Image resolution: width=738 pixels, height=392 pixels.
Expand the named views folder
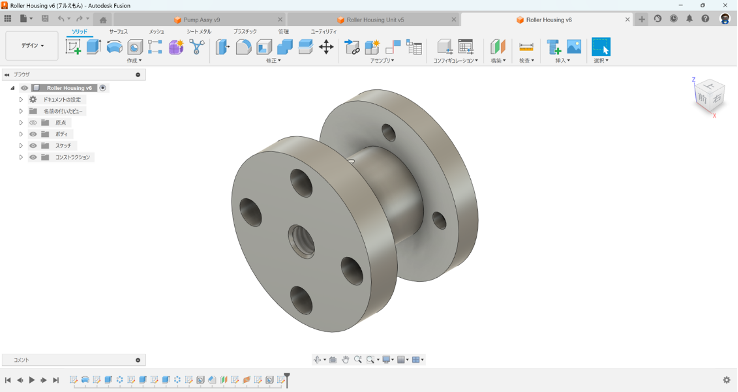click(x=21, y=111)
